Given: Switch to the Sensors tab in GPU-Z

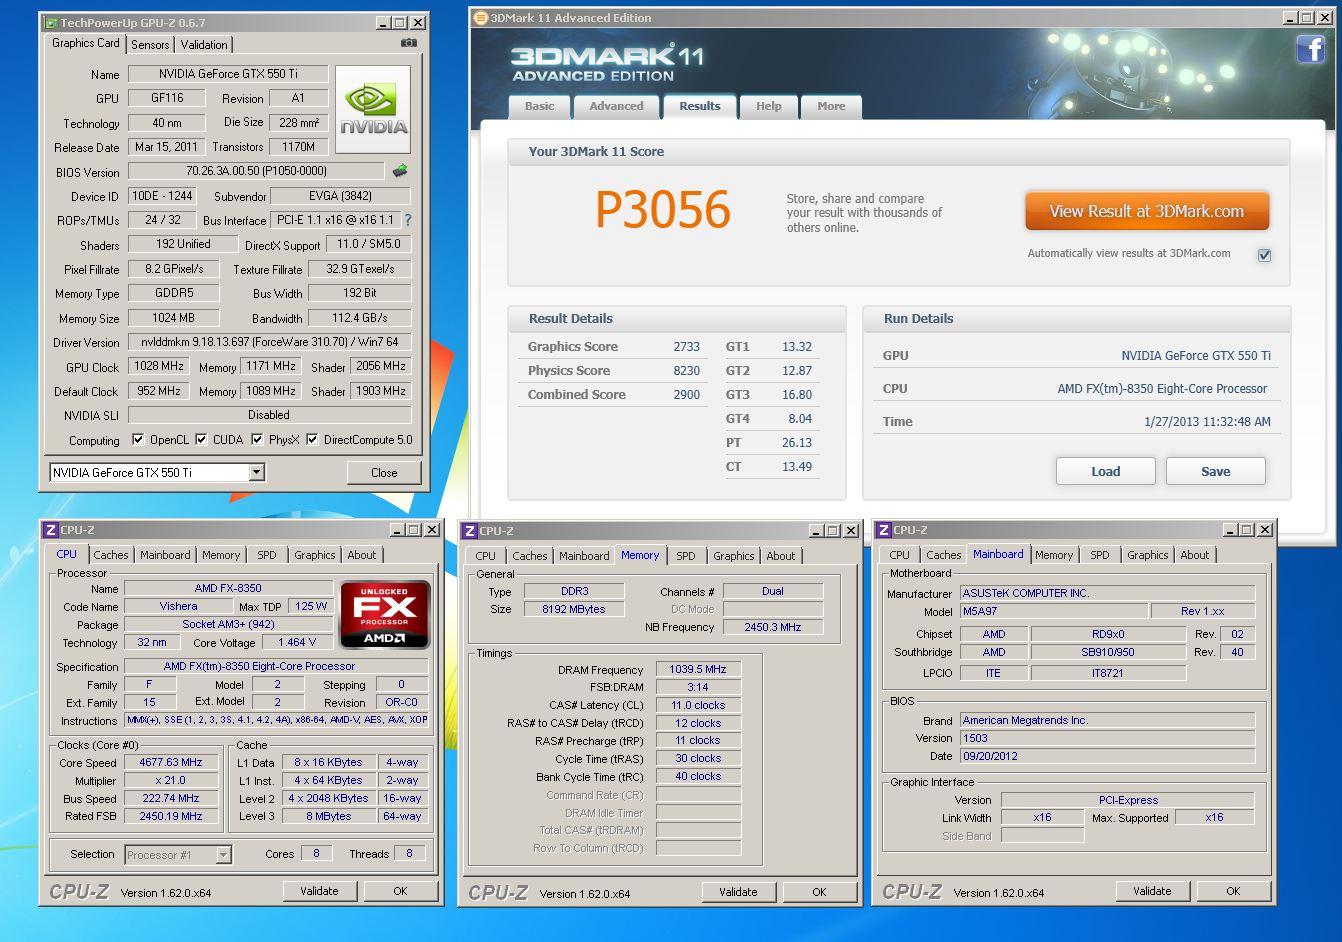Looking at the screenshot, I should click(150, 44).
